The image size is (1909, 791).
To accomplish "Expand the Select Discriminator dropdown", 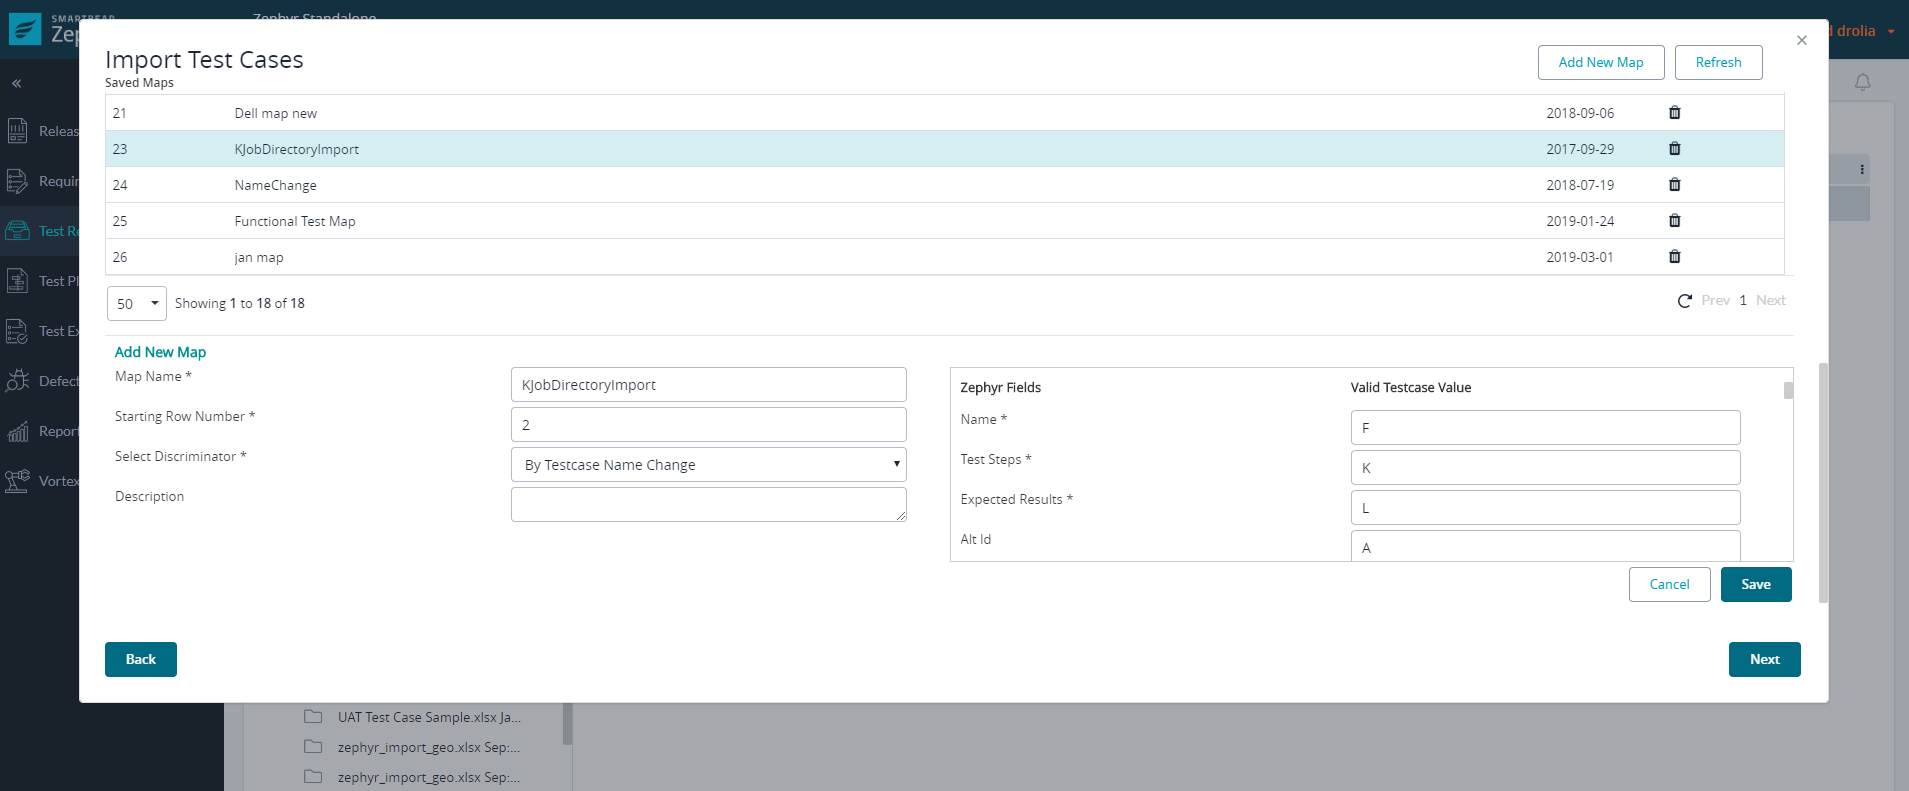I will point(708,465).
